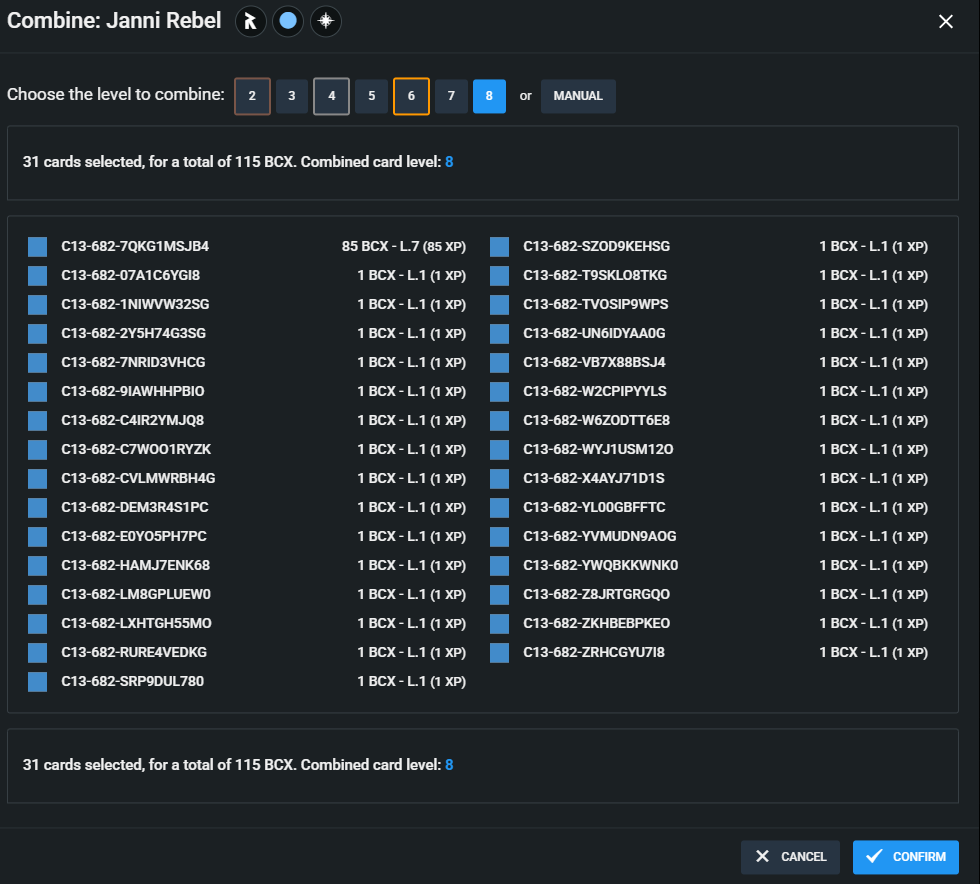This screenshot has height=884, width=980.
Task: Untick card C13-682-HAMJ7ENK68
Action: [38, 566]
